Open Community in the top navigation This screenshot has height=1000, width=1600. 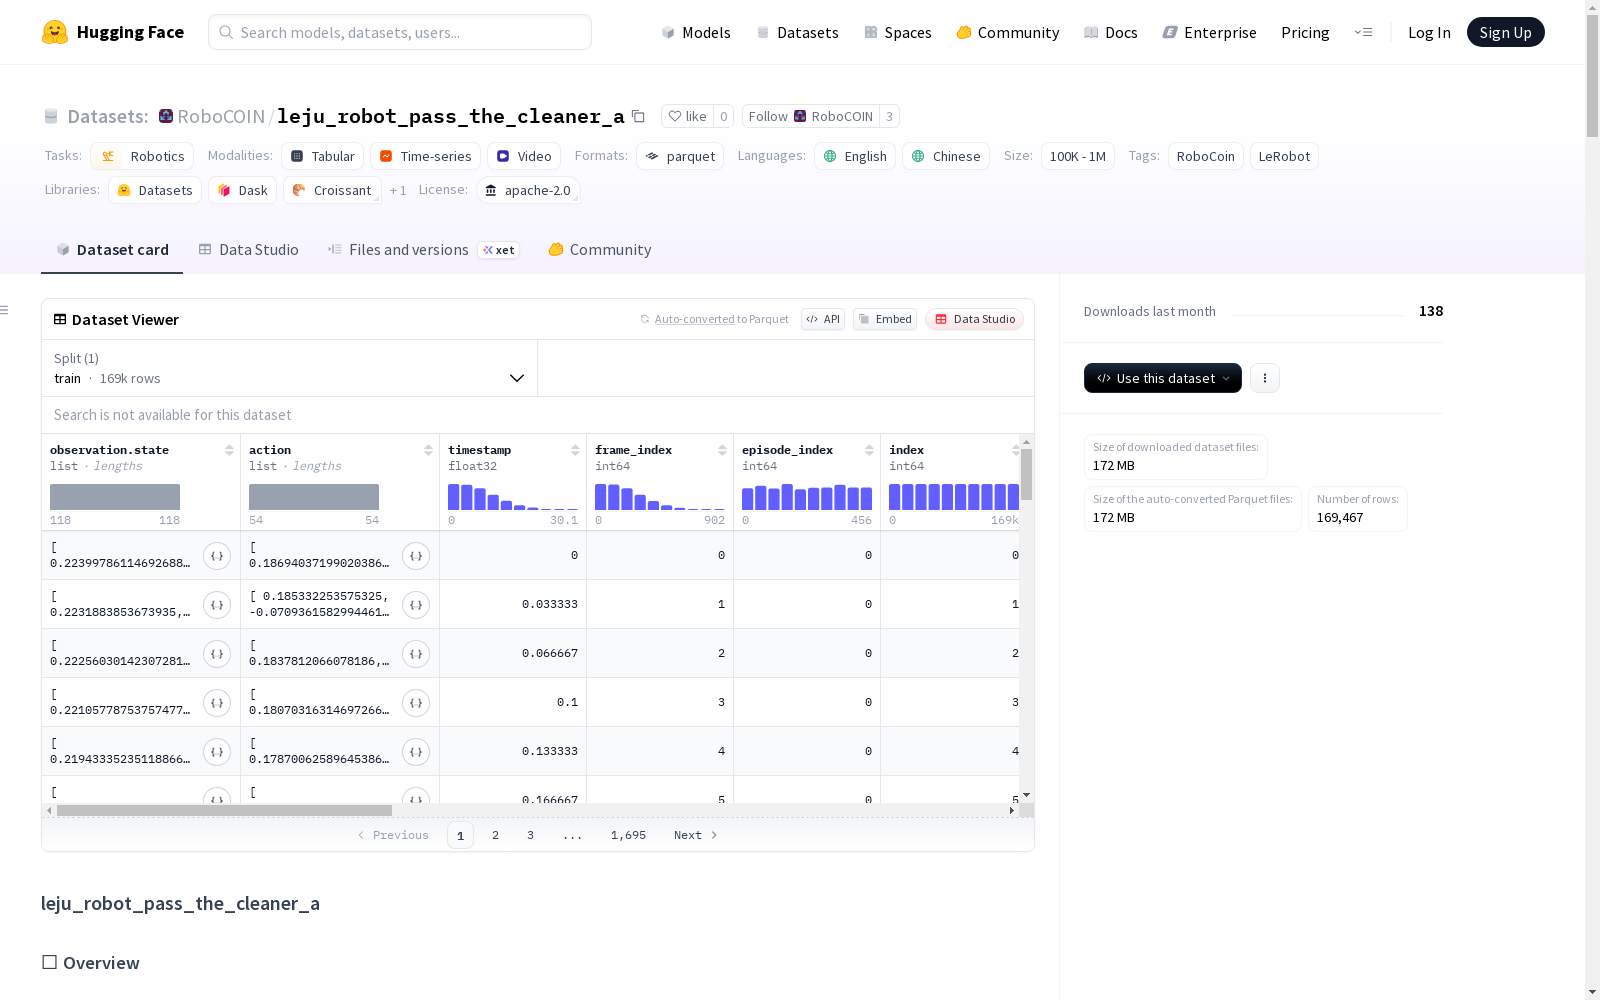click(x=1008, y=32)
